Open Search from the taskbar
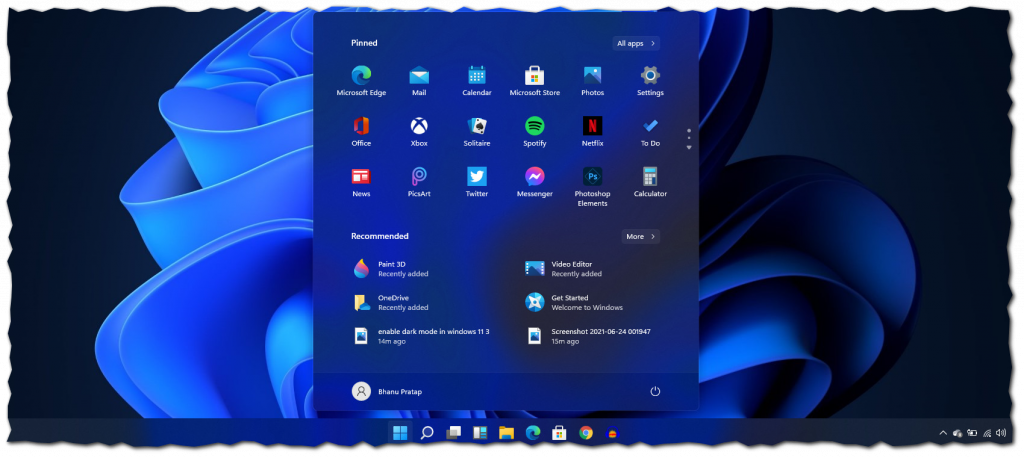The width and height of the screenshot is (1024, 458). point(427,433)
